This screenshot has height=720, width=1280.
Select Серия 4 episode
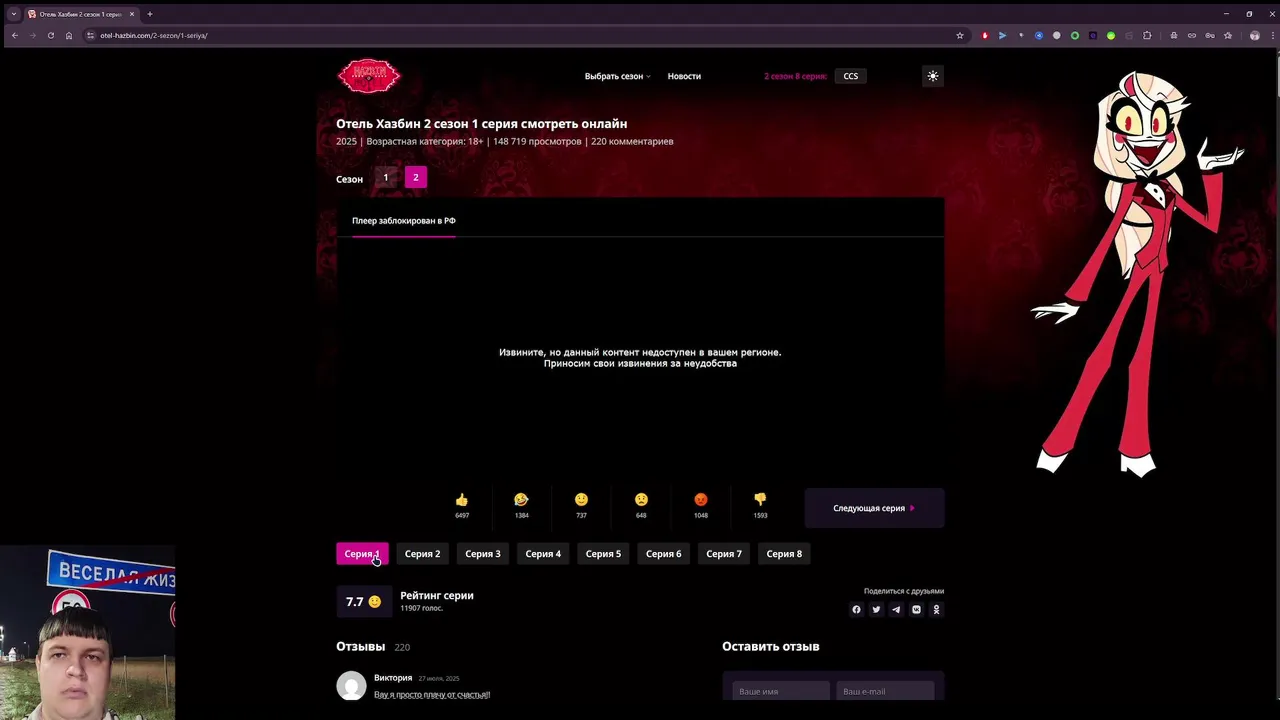[543, 554]
